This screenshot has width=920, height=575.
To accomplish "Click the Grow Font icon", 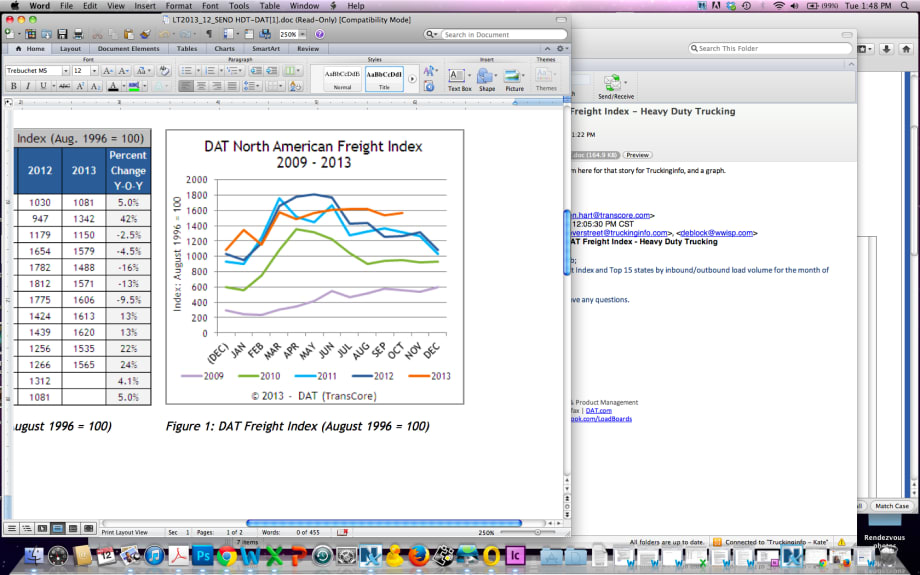I will coord(108,70).
